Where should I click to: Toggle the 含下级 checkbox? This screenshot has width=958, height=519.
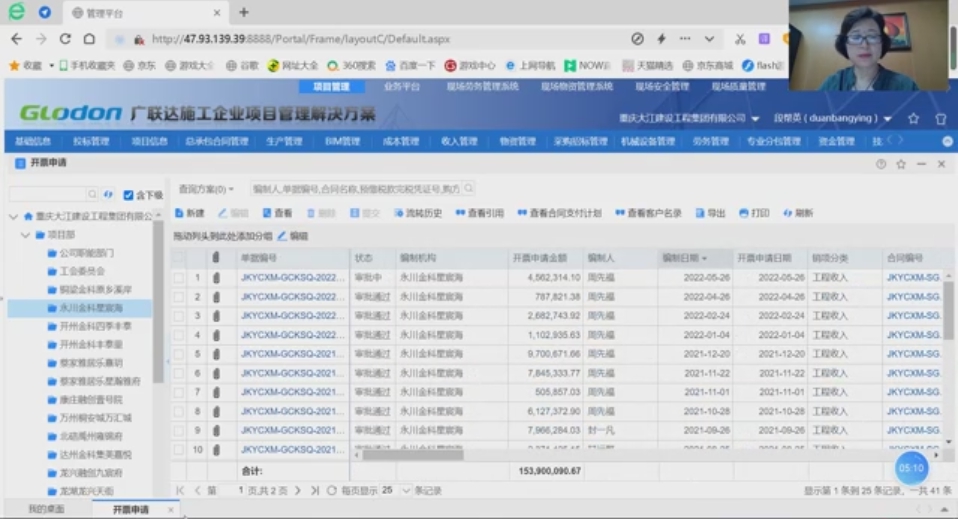pos(129,195)
